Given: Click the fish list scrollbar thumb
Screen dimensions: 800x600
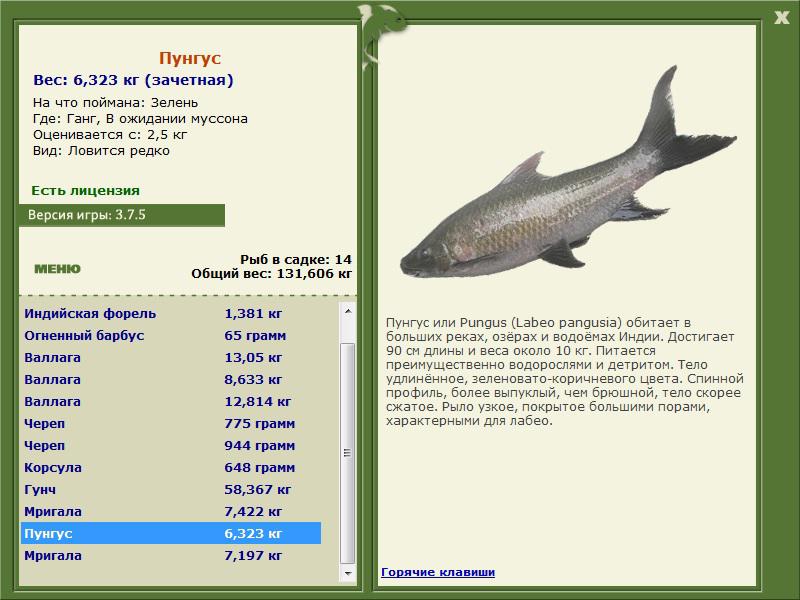Looking at the screenshot, I should 347,453.
